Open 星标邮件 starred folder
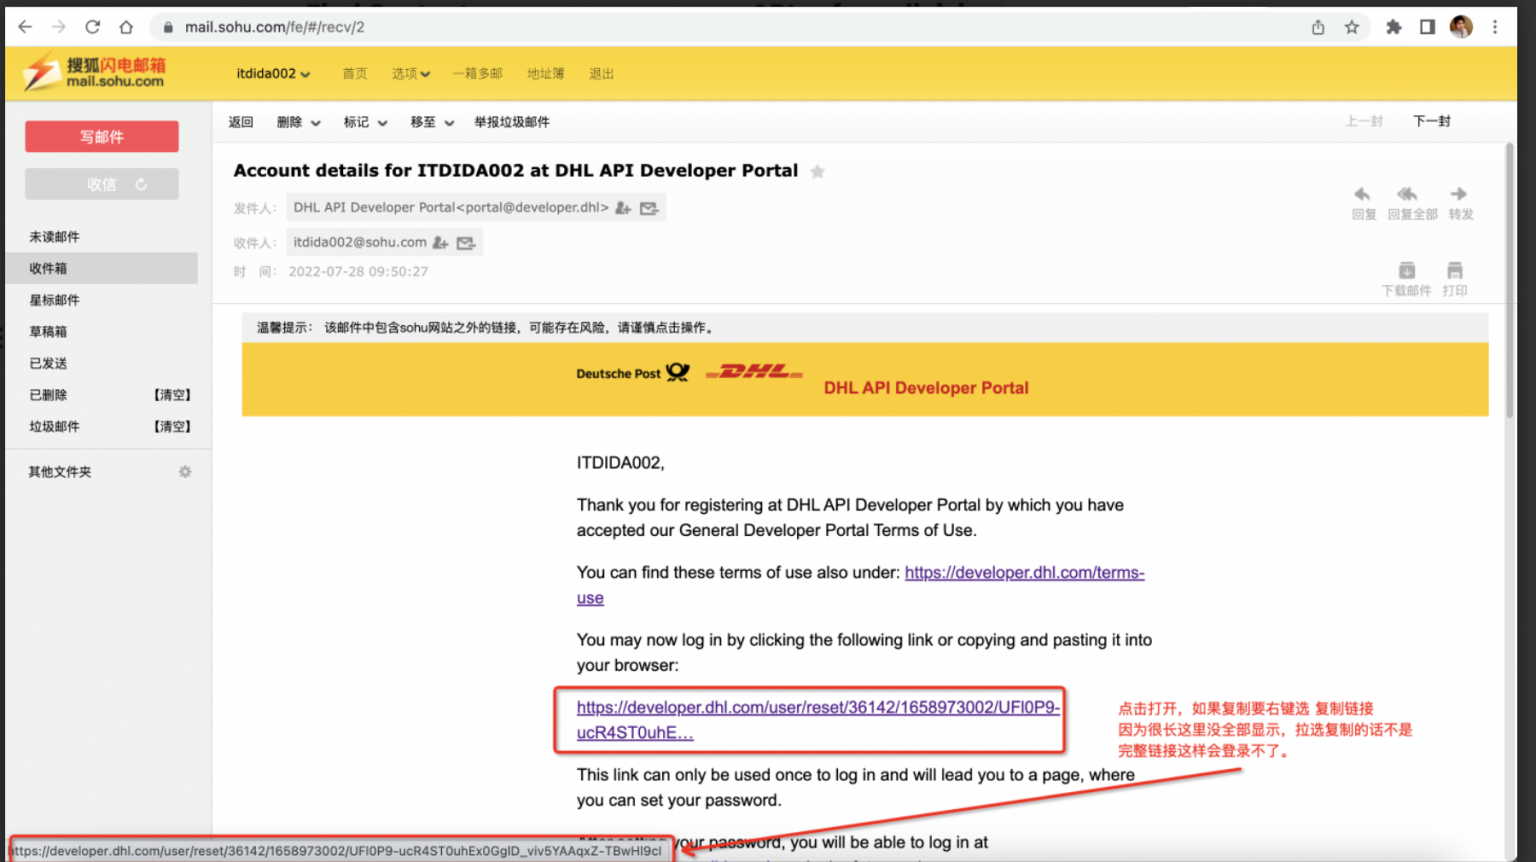The height and width of the screenshot is (862, 1536). click(x=54, y=300)
